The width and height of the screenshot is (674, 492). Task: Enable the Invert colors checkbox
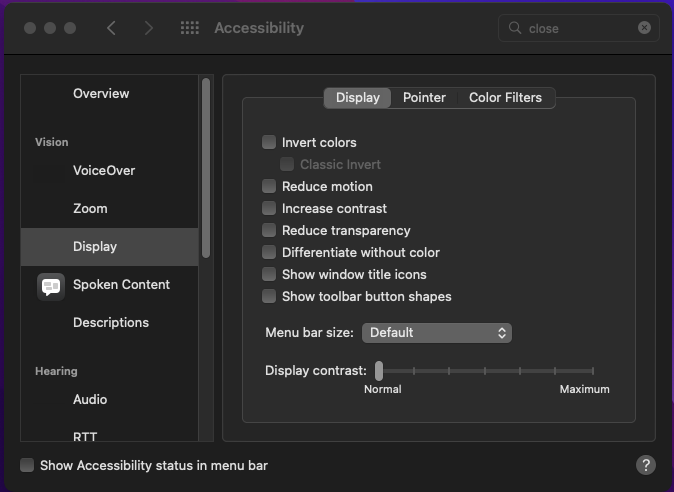(x=269, y=143)
